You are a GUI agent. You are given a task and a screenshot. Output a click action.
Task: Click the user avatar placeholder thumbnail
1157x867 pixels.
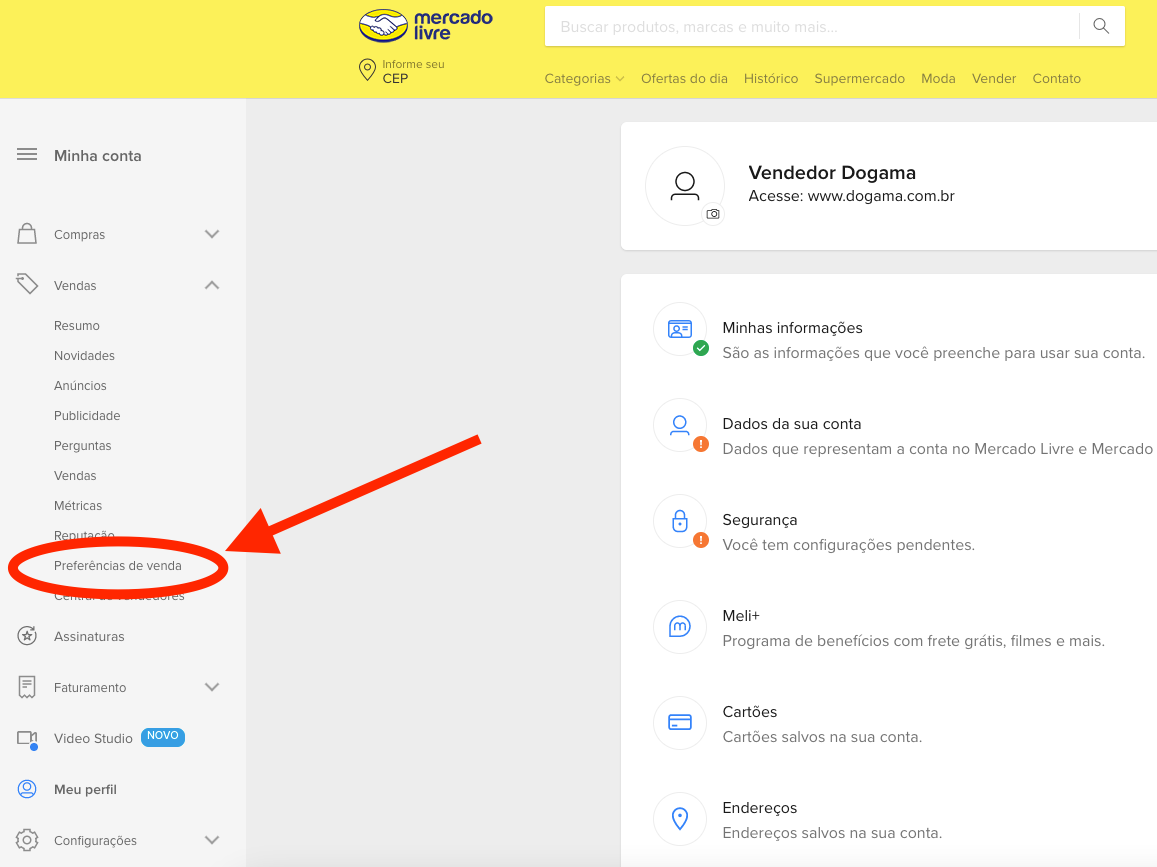(x=685, y=186)
